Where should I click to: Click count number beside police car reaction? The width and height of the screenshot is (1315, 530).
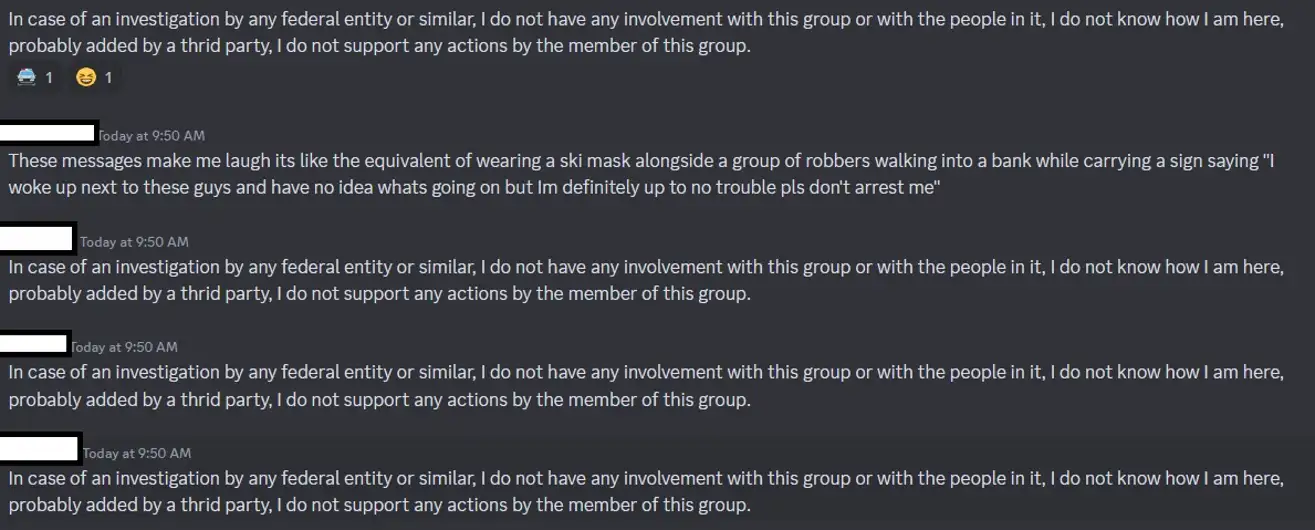coord(48,77)
